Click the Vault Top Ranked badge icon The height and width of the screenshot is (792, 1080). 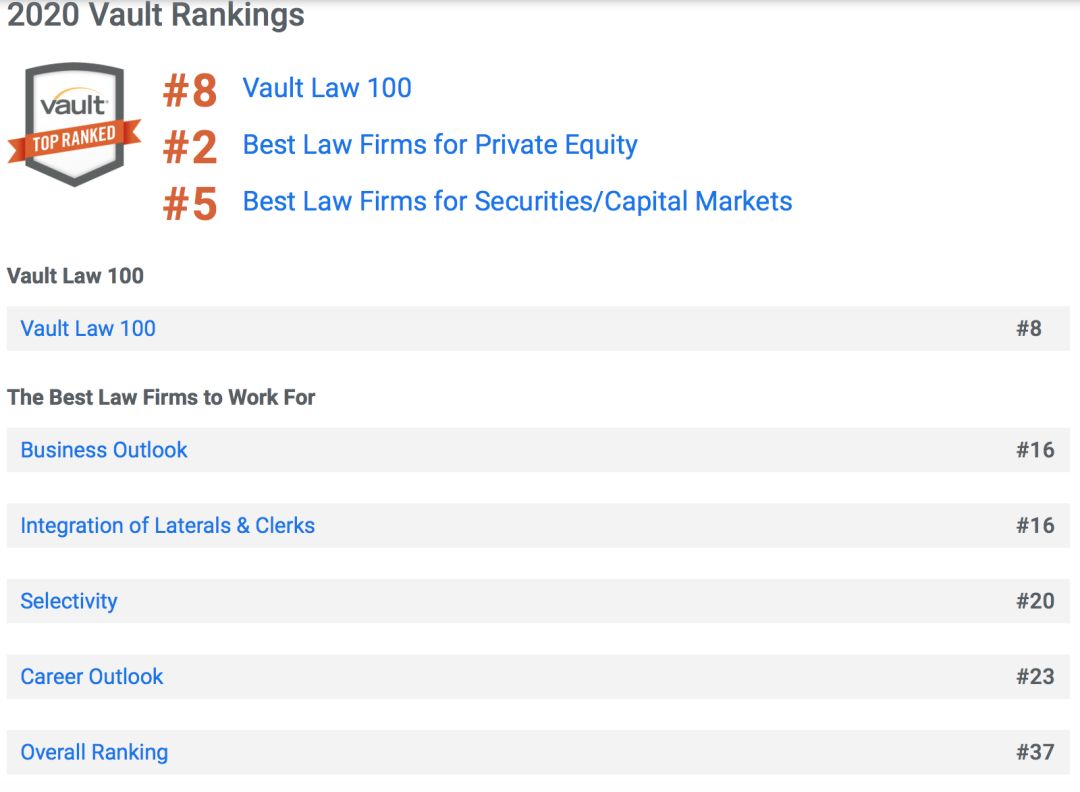73,124
